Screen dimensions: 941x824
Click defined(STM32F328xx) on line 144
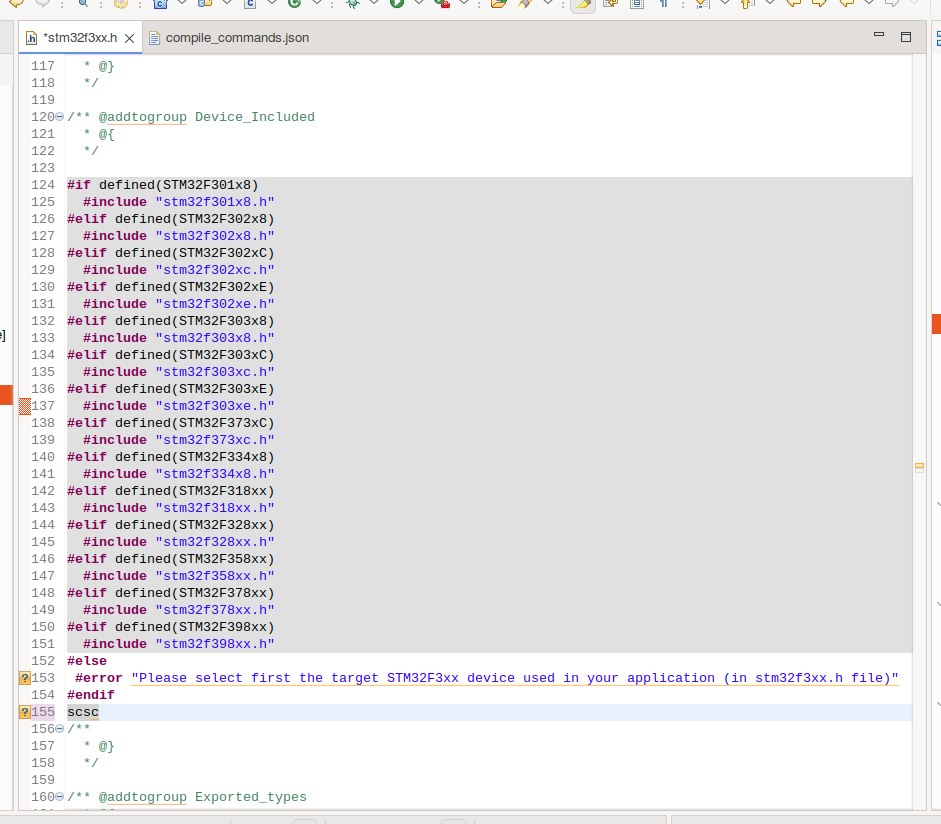tap(194, 525)
